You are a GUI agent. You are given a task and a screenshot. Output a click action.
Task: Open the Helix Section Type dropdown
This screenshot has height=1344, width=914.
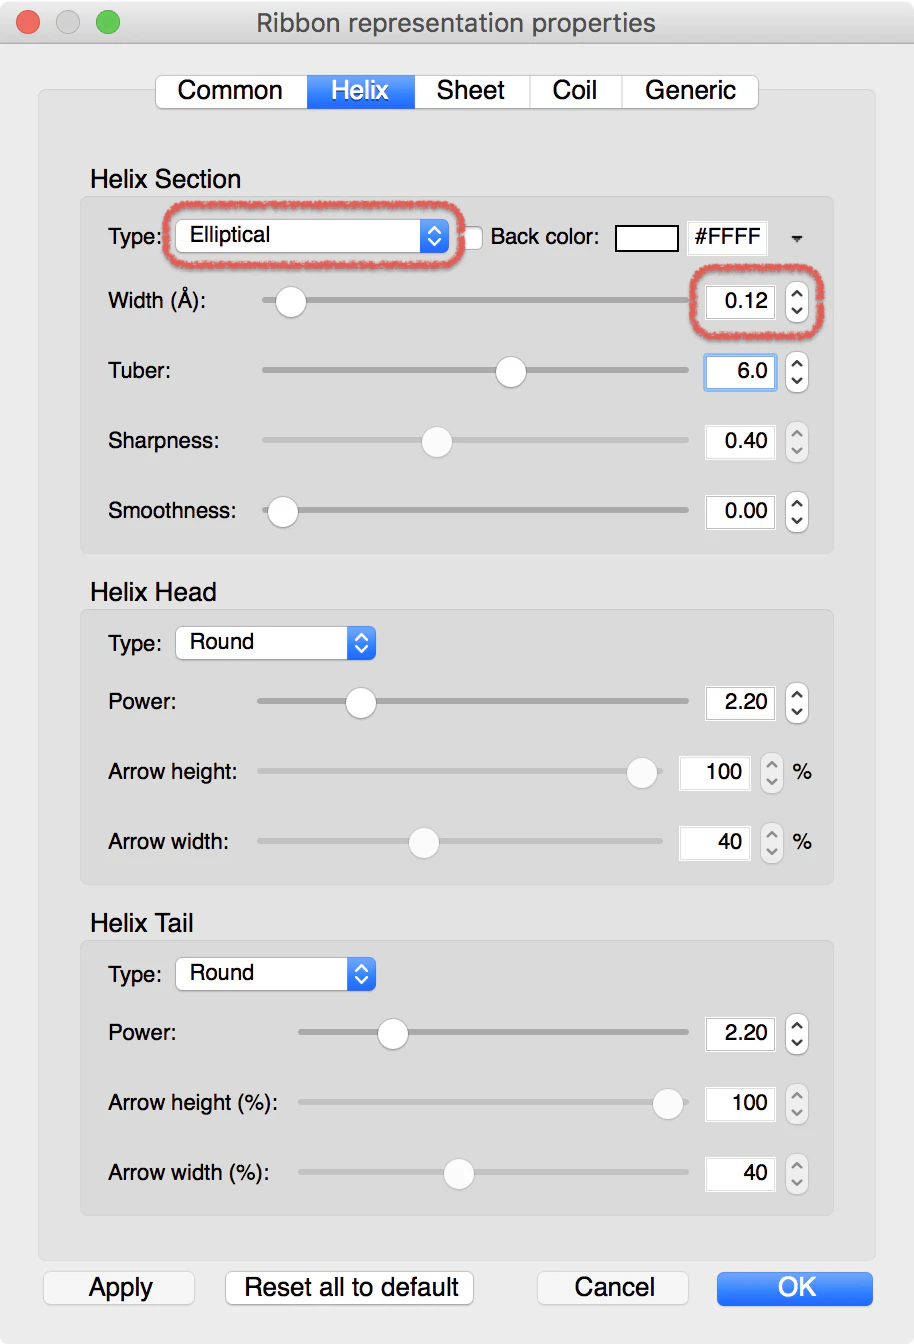pyautogui.click(x=312, y=236)
